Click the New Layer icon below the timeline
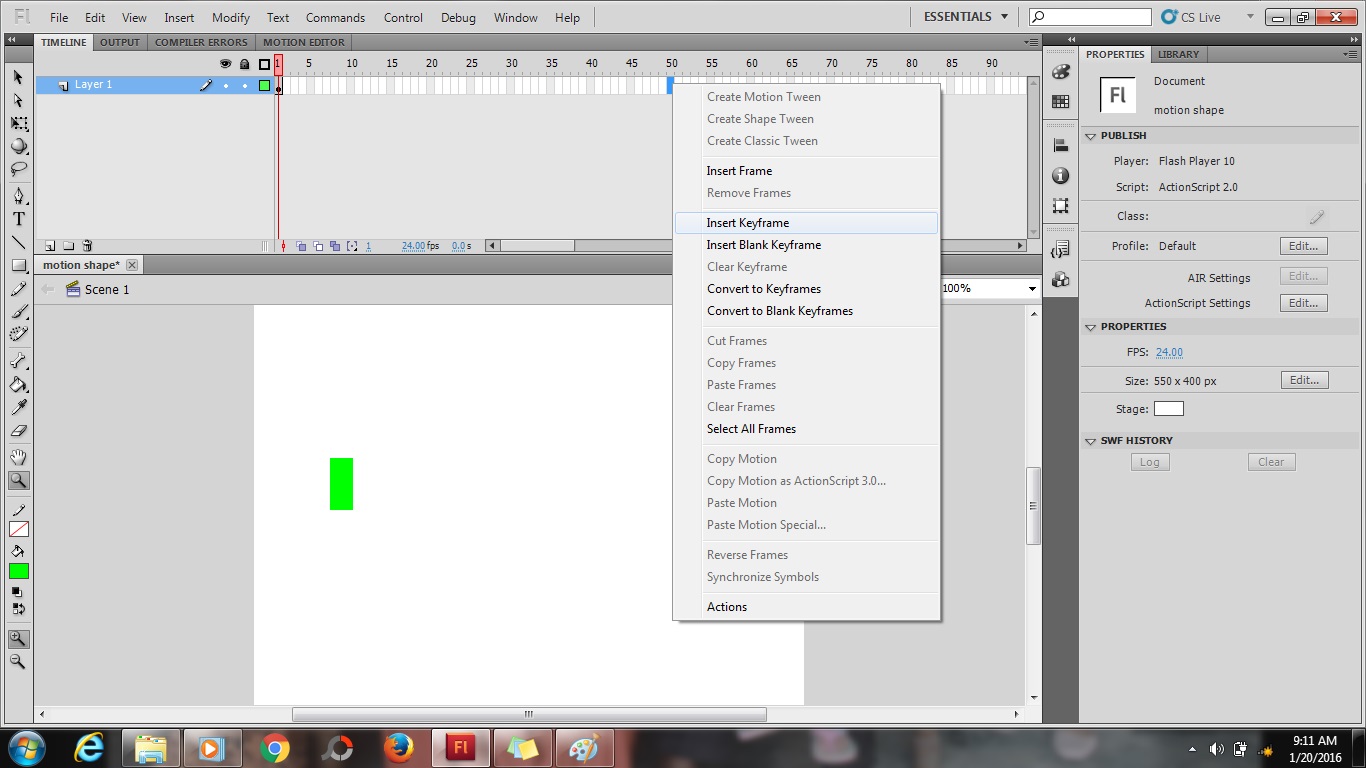Viewport: 1366px width, 768px height. coord(48,244)
